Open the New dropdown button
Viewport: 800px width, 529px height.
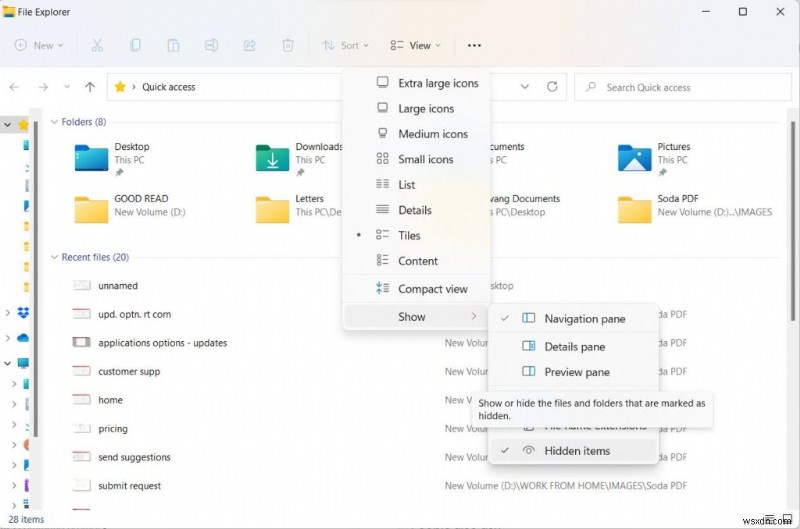39,45
